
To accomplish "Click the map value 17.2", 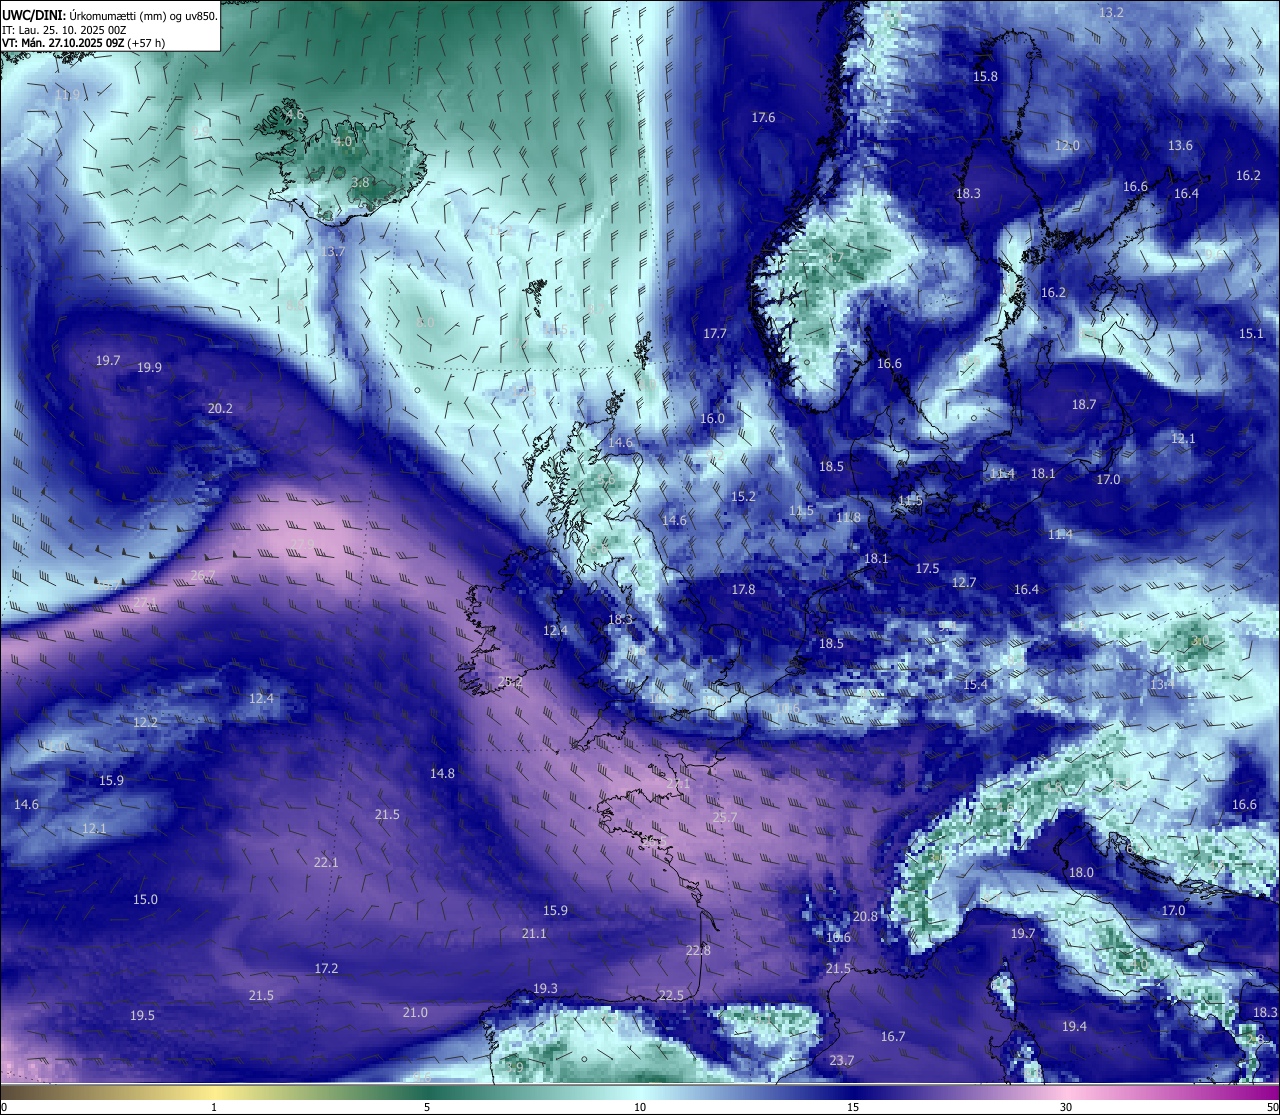I will [326, 969].
